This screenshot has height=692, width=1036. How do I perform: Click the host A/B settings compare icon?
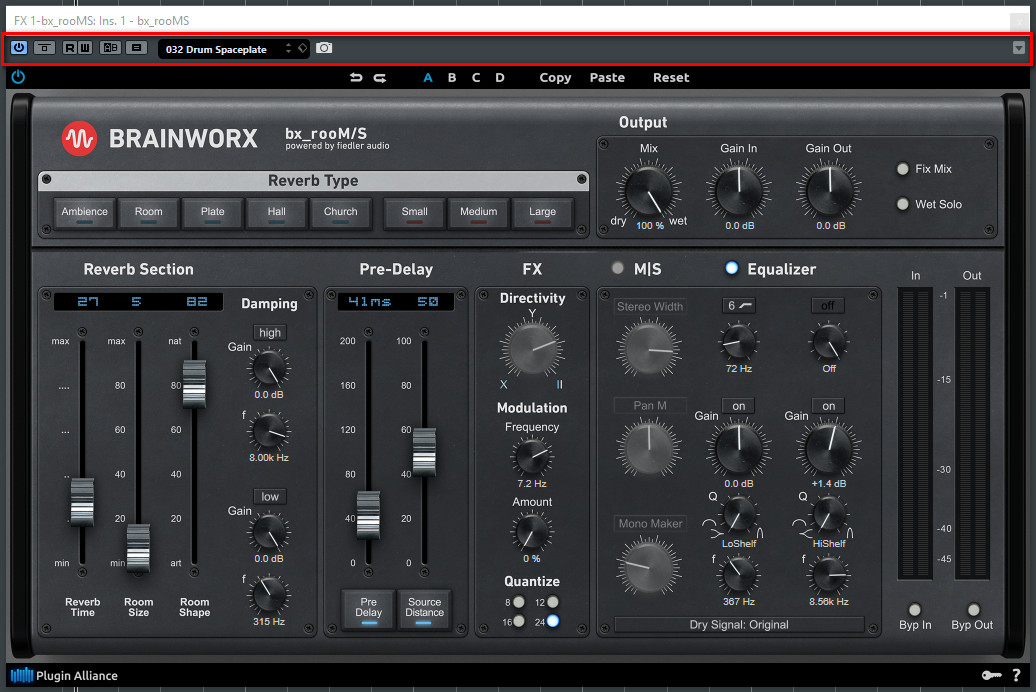click(x=110, y=48)
